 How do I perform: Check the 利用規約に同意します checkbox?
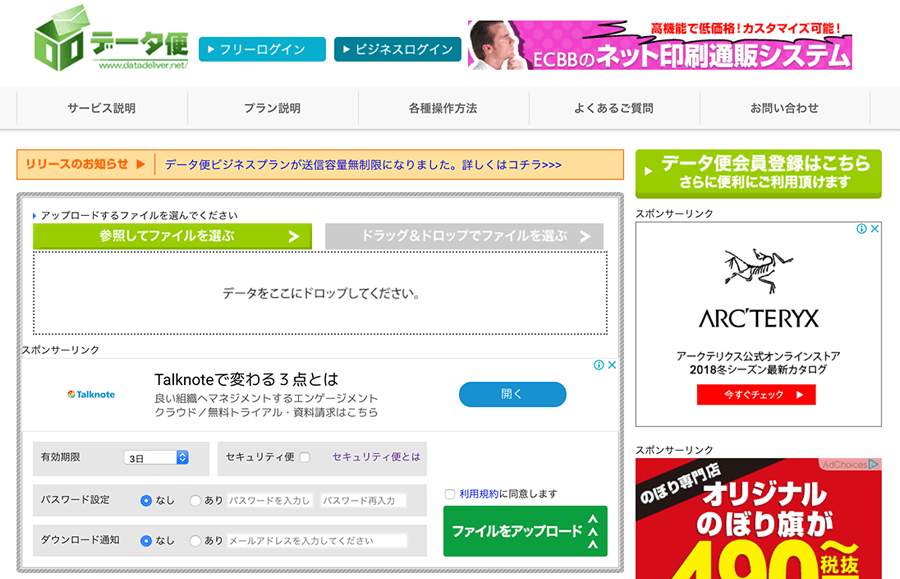point(450,494)
